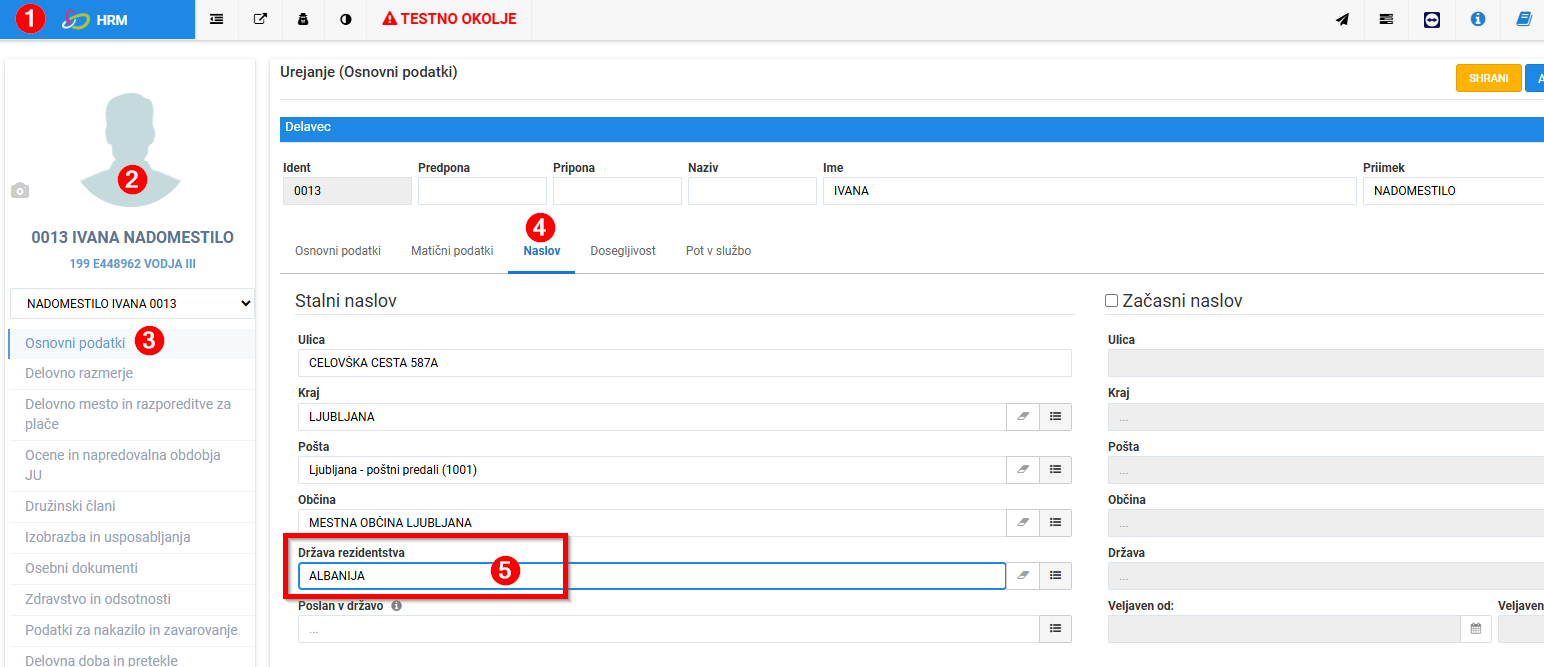The width and height of the screenshot is (1544, 667).
Task: Open the Veljaven od calendar icon
Action: coord(1476,629)
